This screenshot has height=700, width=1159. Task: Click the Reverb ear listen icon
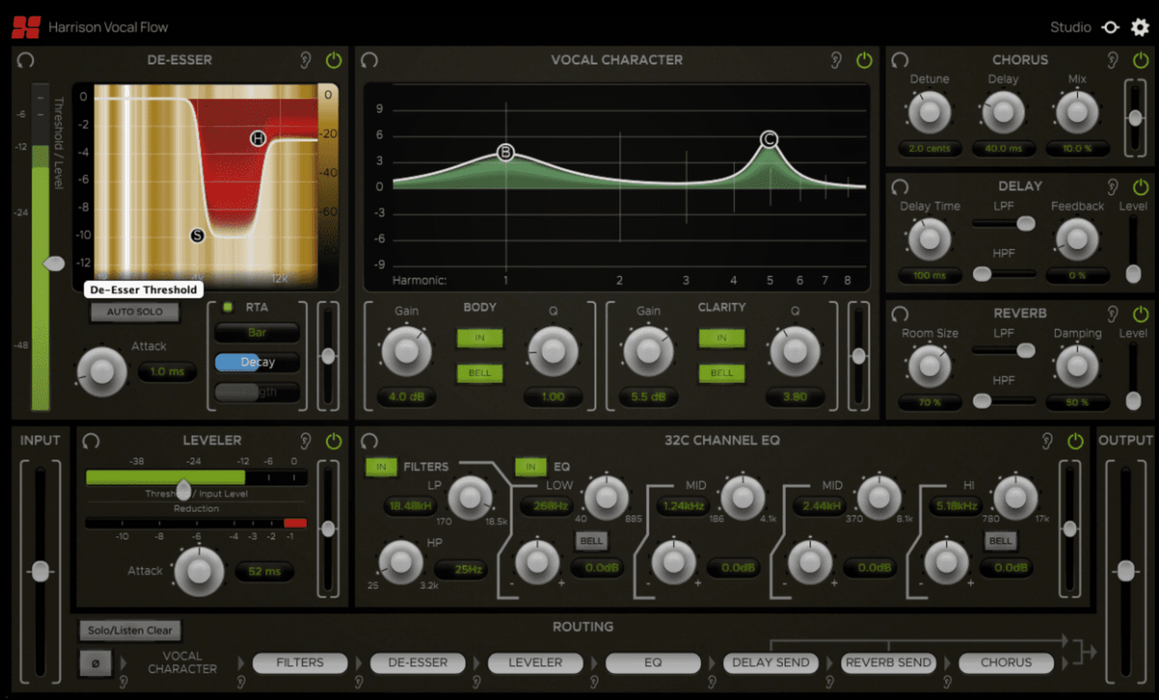1112,313
